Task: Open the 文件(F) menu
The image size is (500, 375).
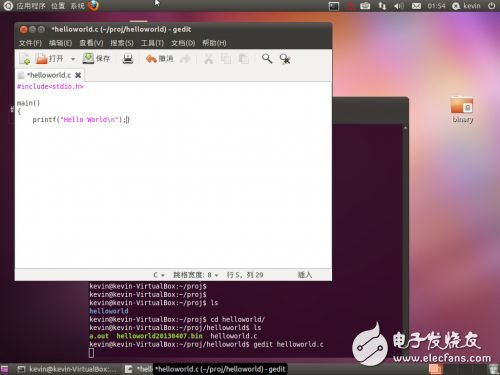Action: coord(30,43)
